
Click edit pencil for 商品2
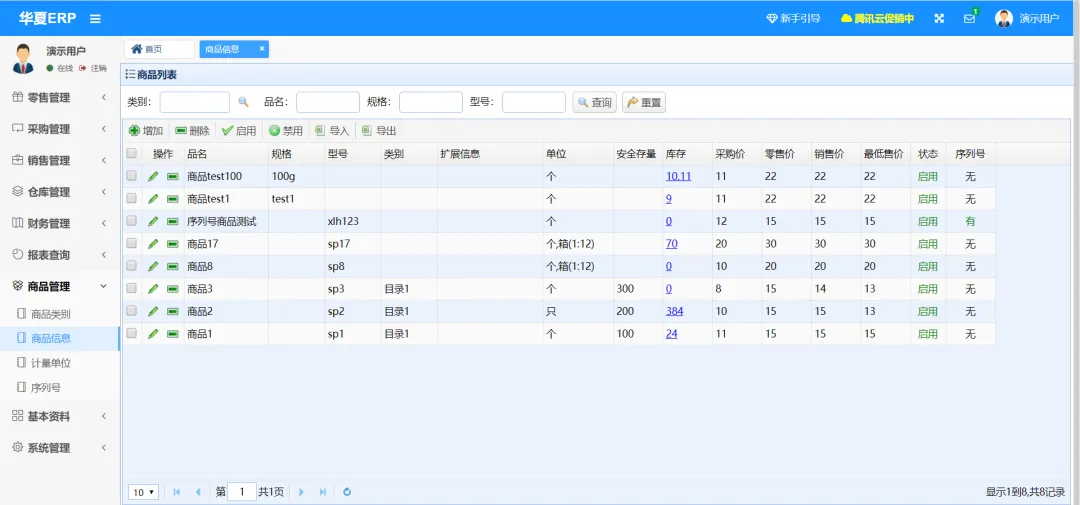tap(153, 311)
